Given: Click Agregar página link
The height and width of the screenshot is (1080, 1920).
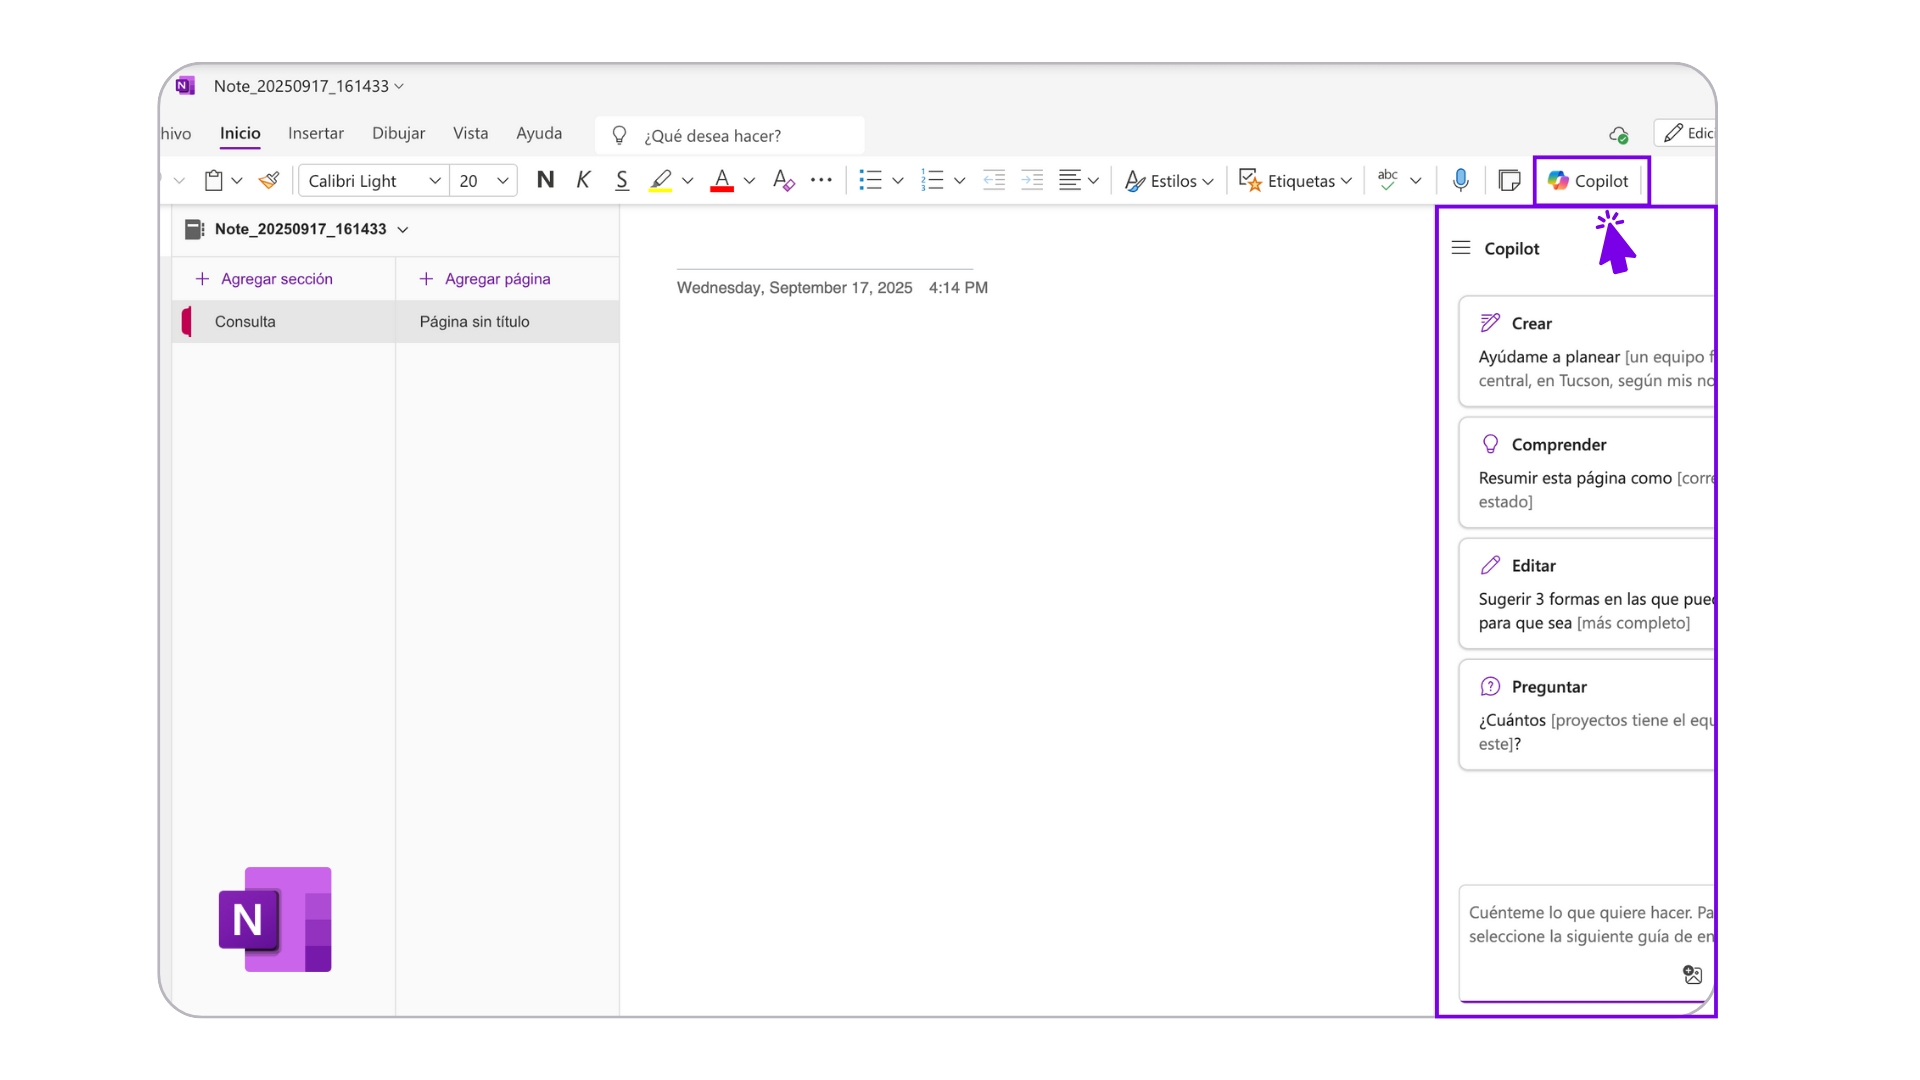Looking at the screenshot, I should (497, 279).
